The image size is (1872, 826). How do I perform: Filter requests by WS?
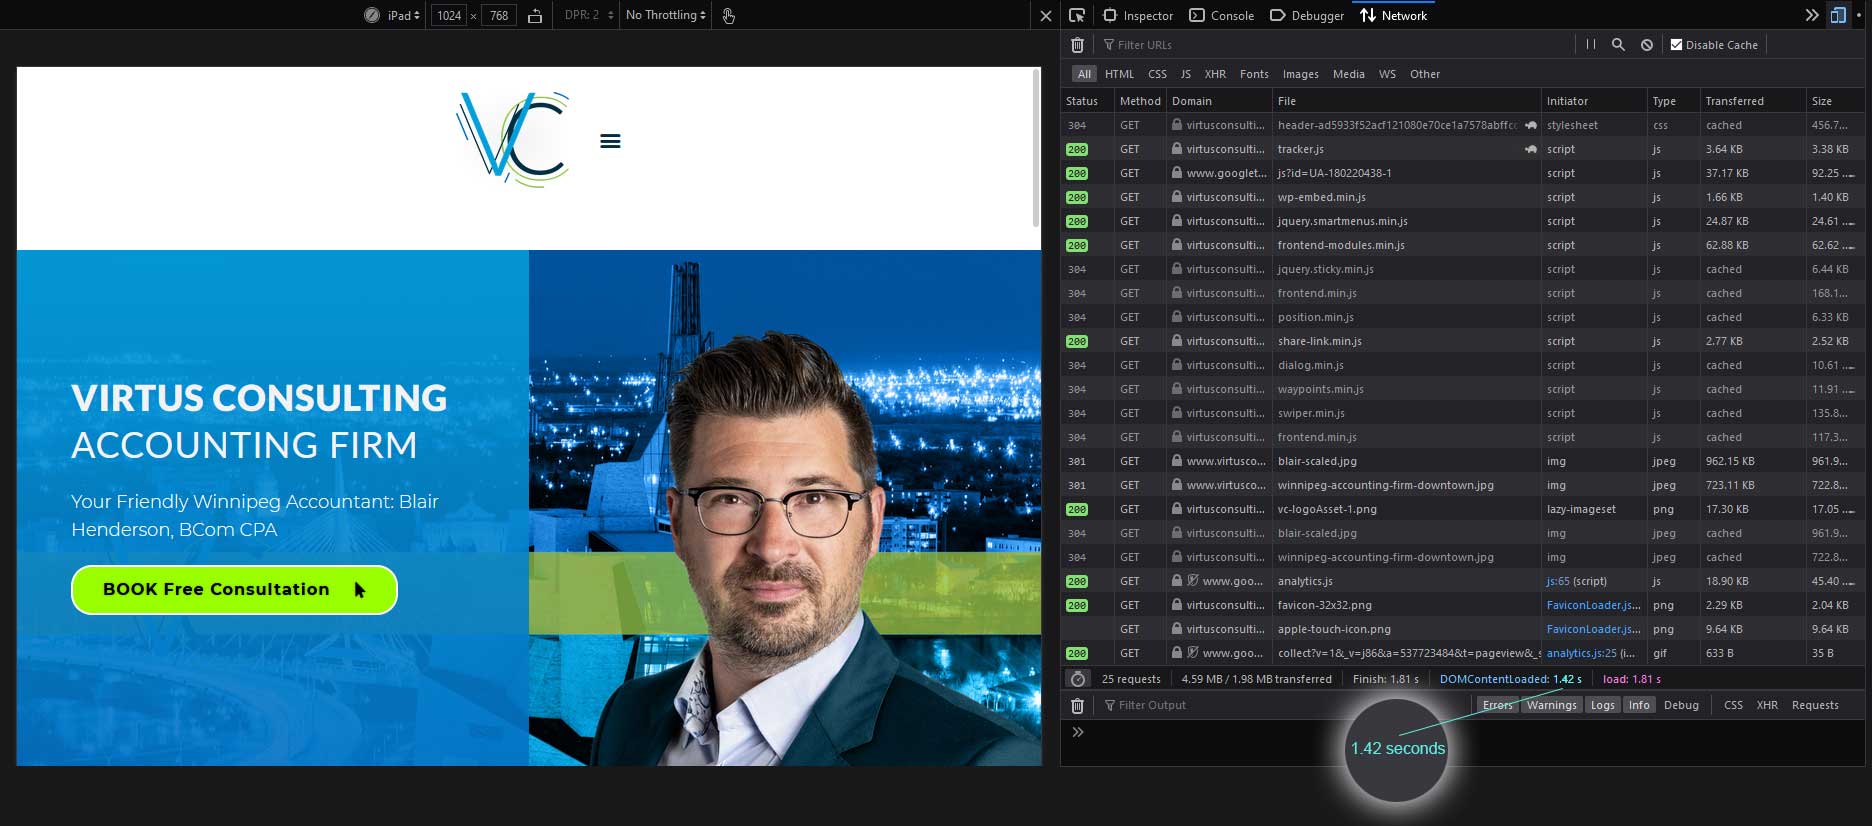(1387, 74)
